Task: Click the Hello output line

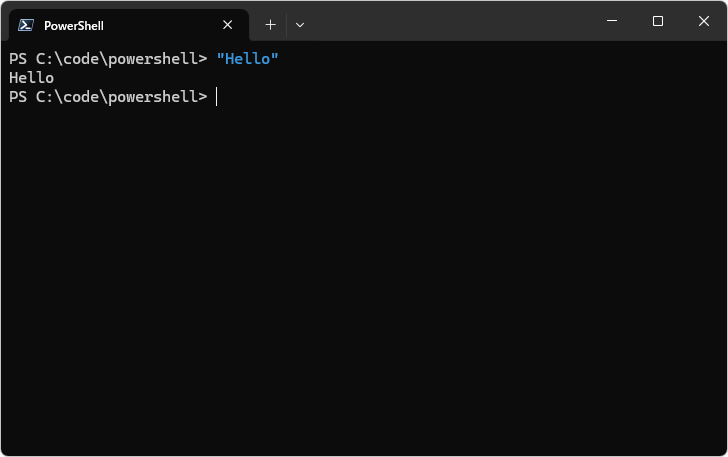Action: [x=31, y=78]
